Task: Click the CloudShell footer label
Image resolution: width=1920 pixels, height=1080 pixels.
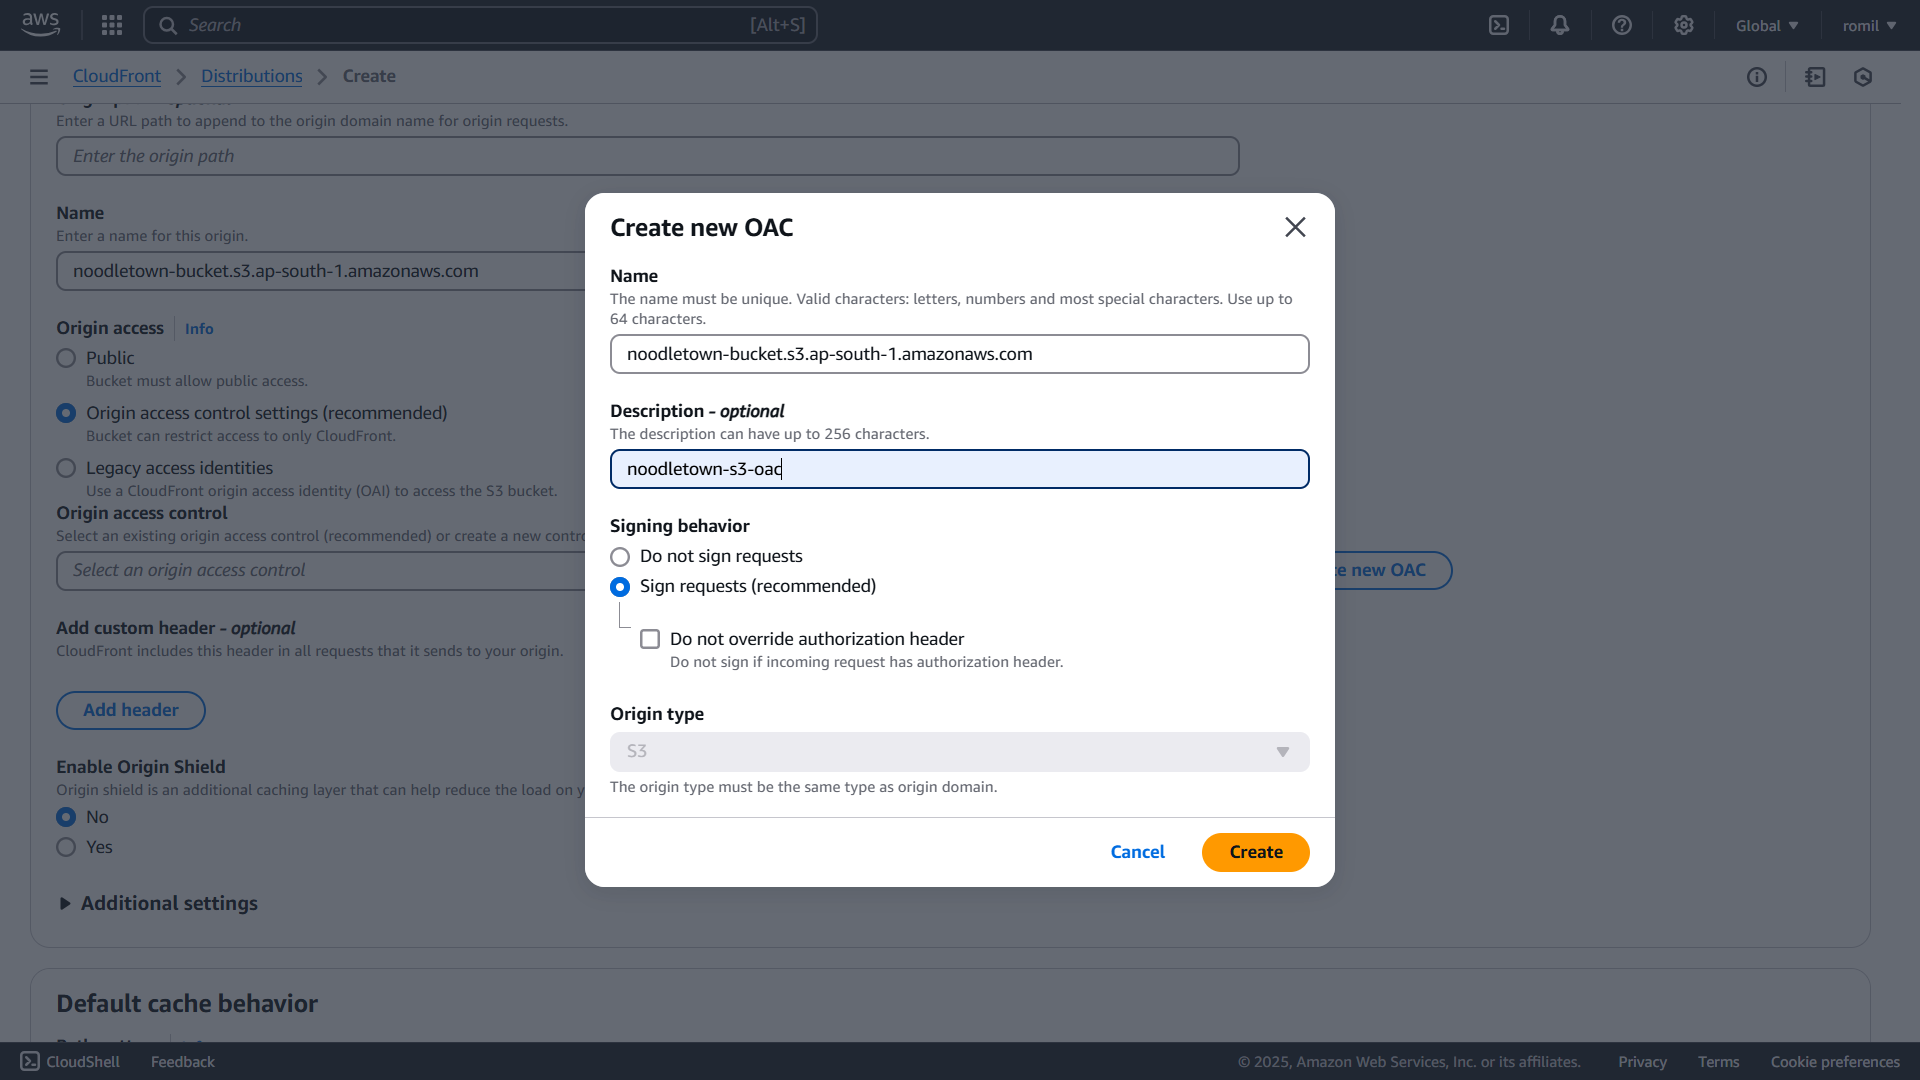Action: click(x=83, y=1061)
